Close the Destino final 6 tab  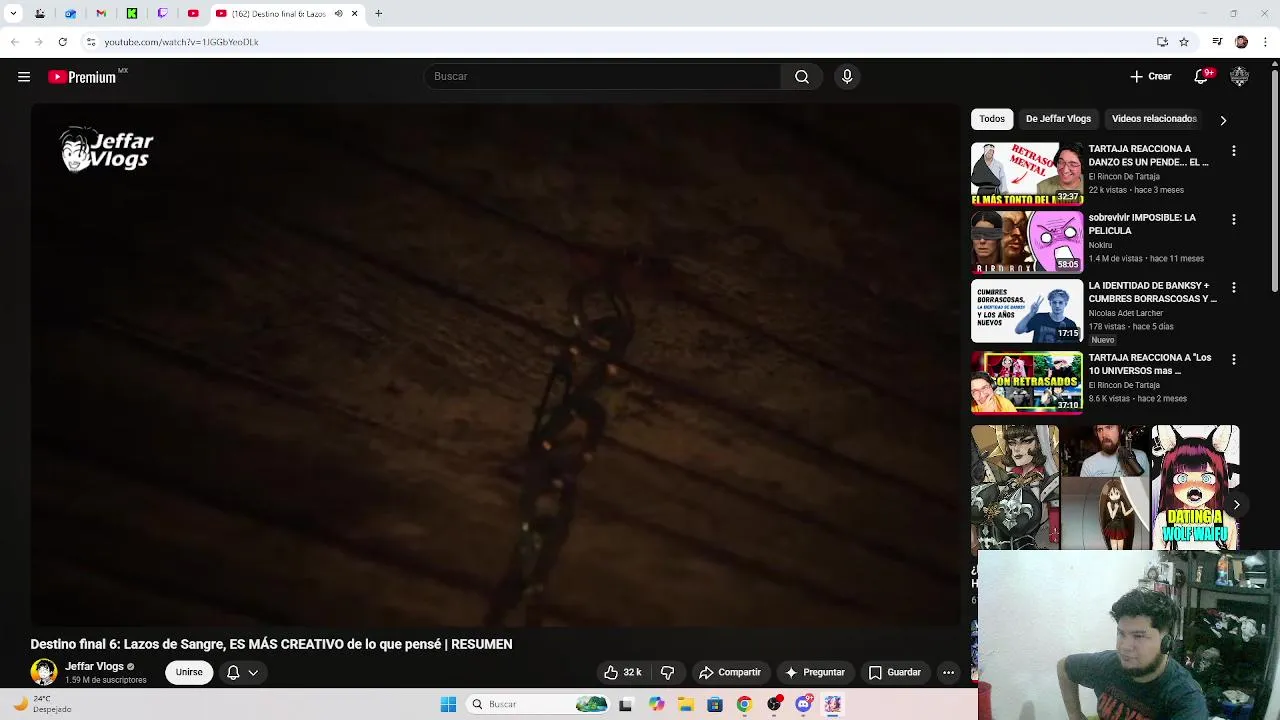354,14
